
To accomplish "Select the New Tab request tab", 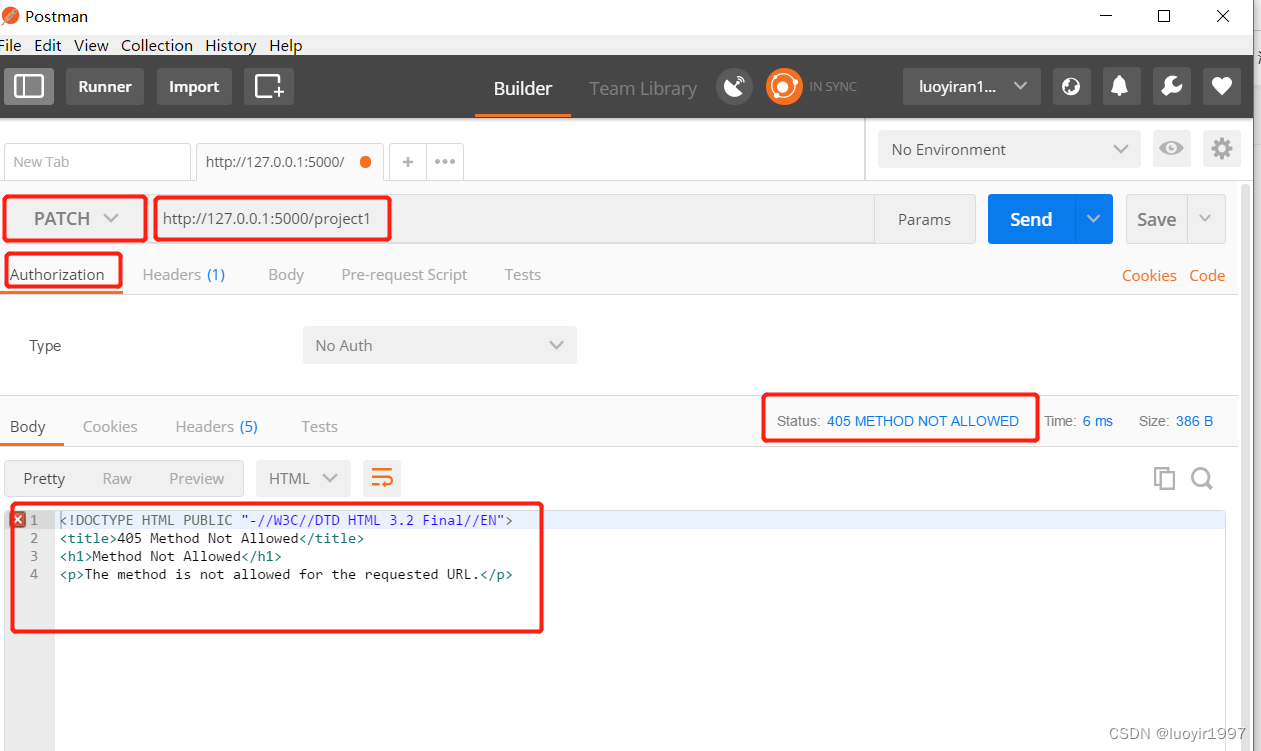I will click(97, 162).
